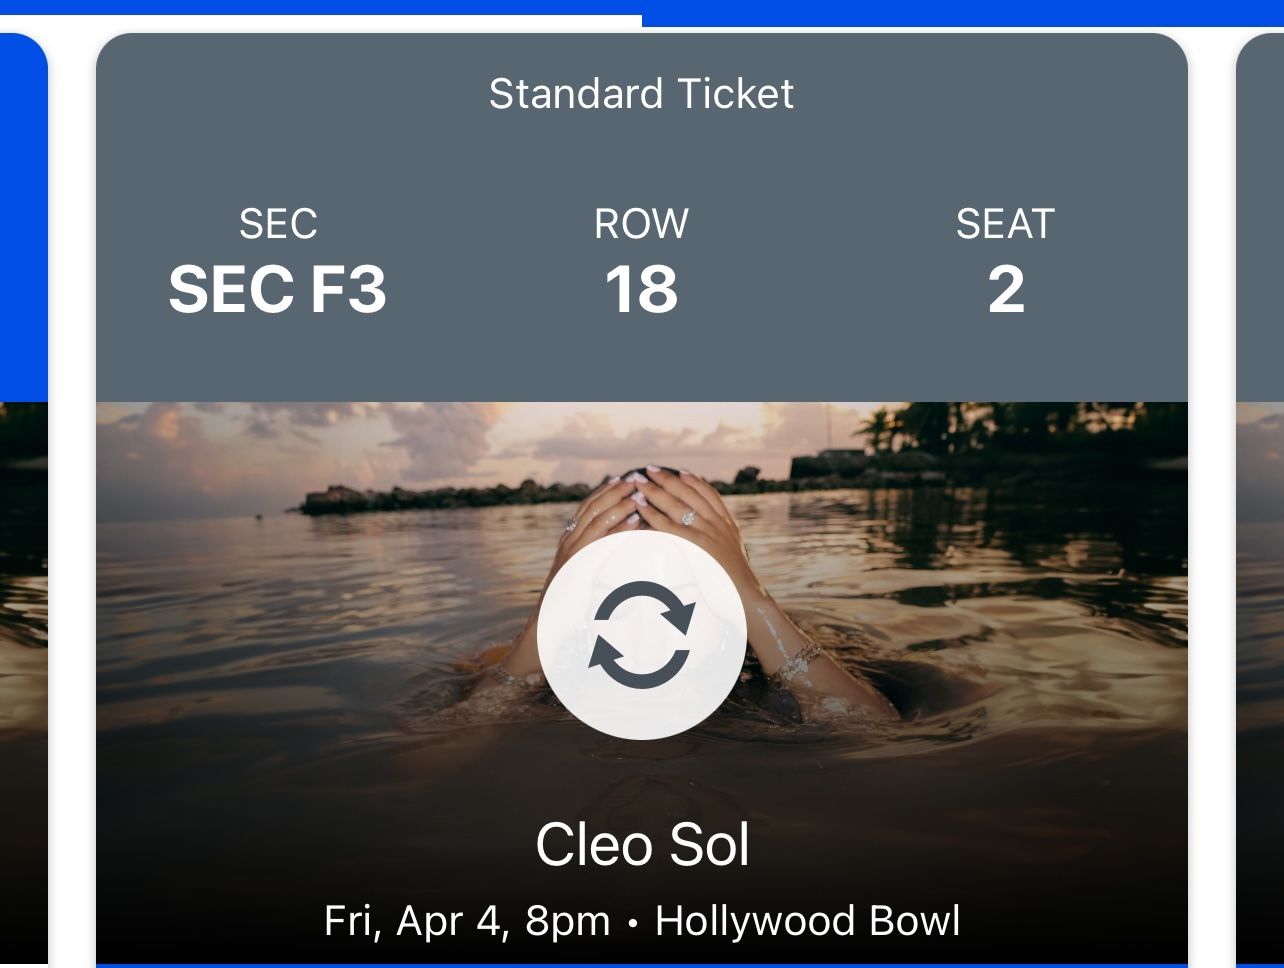Tap the circular refresh arrows icon
The height and width of the screenshot is (968, 1284).
tap(641, 634)
